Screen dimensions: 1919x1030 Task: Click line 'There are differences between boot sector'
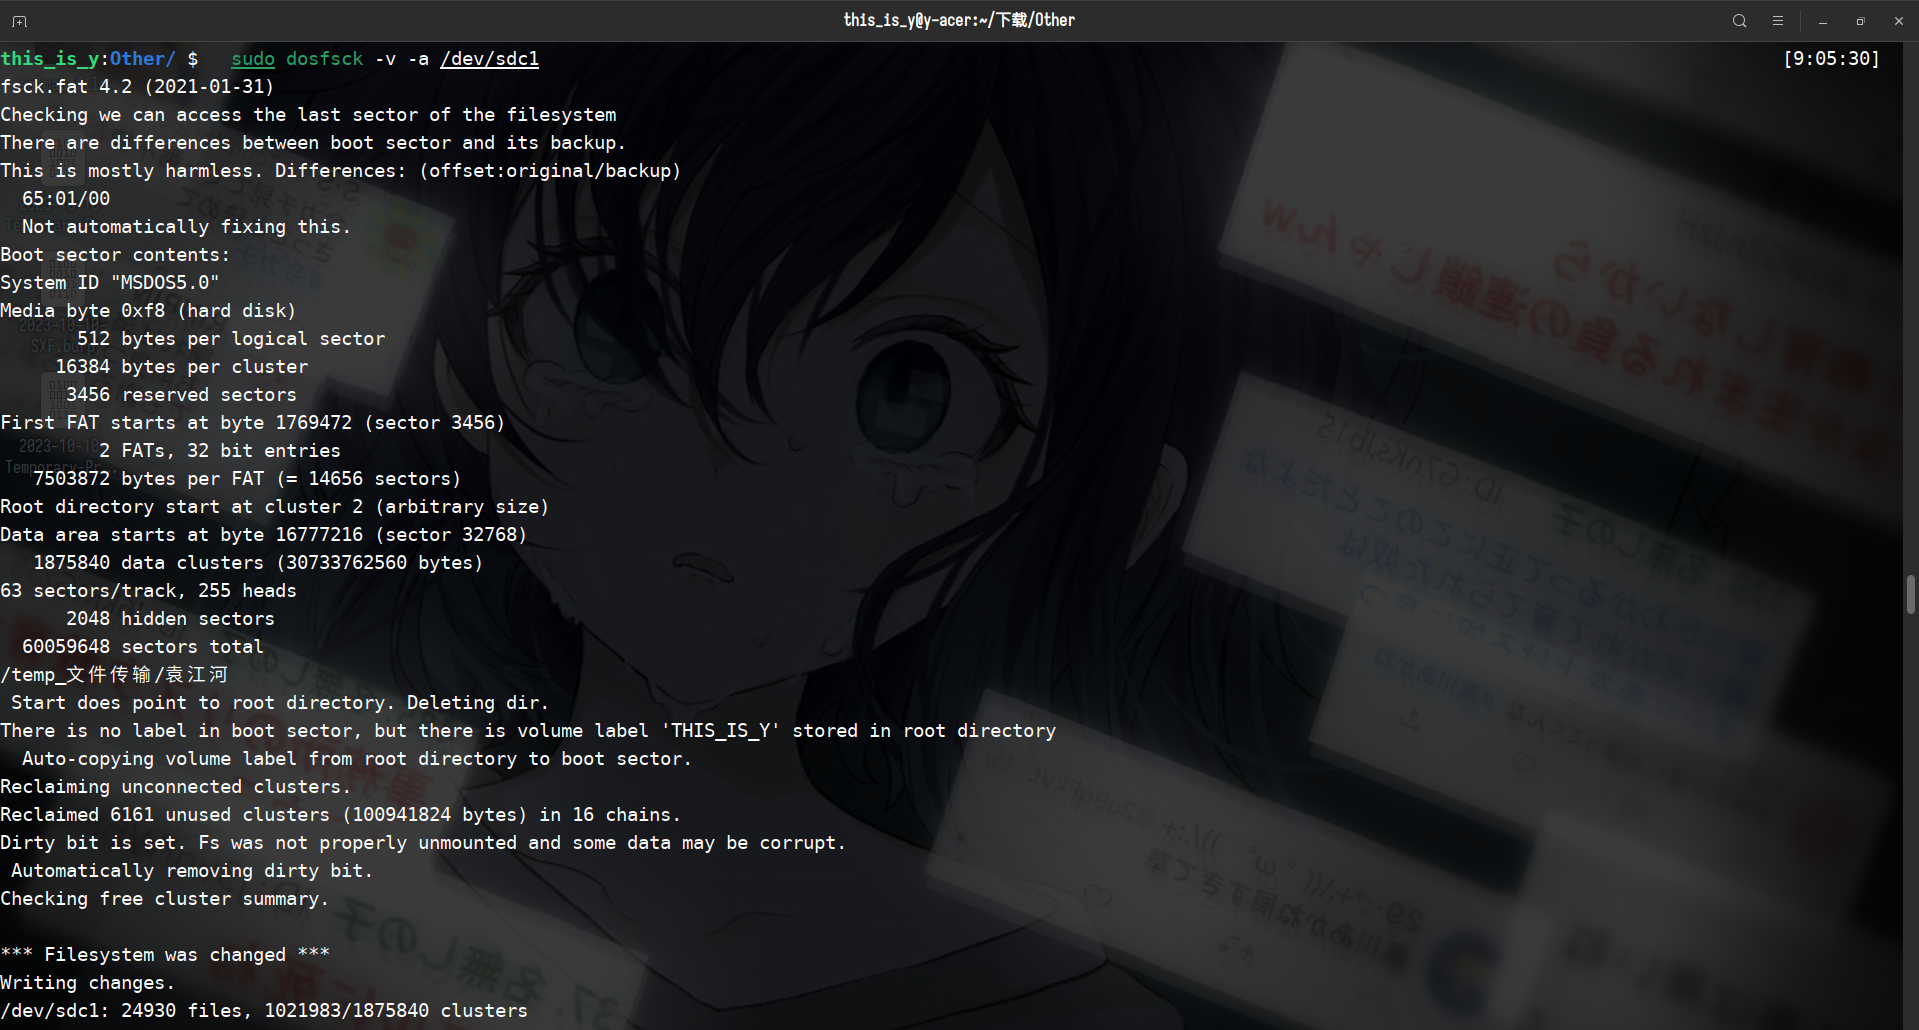point(313,143)
